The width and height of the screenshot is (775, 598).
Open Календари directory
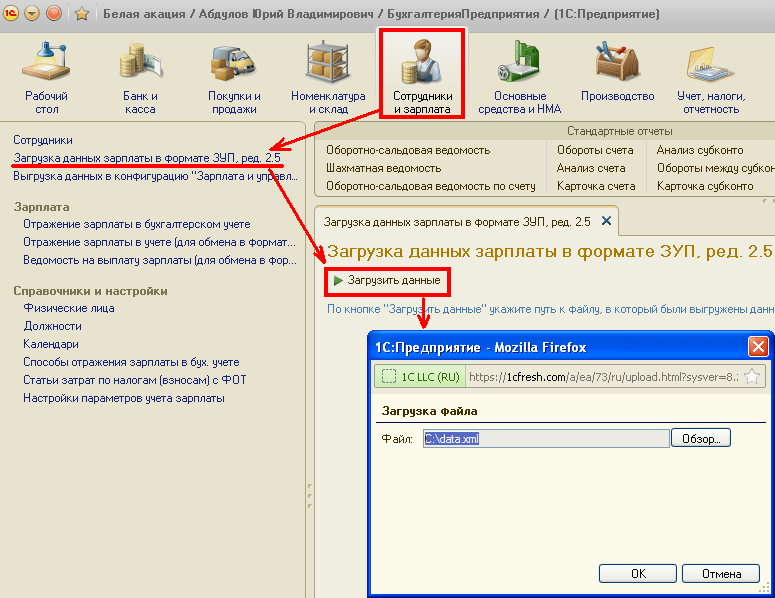(51, 344)
